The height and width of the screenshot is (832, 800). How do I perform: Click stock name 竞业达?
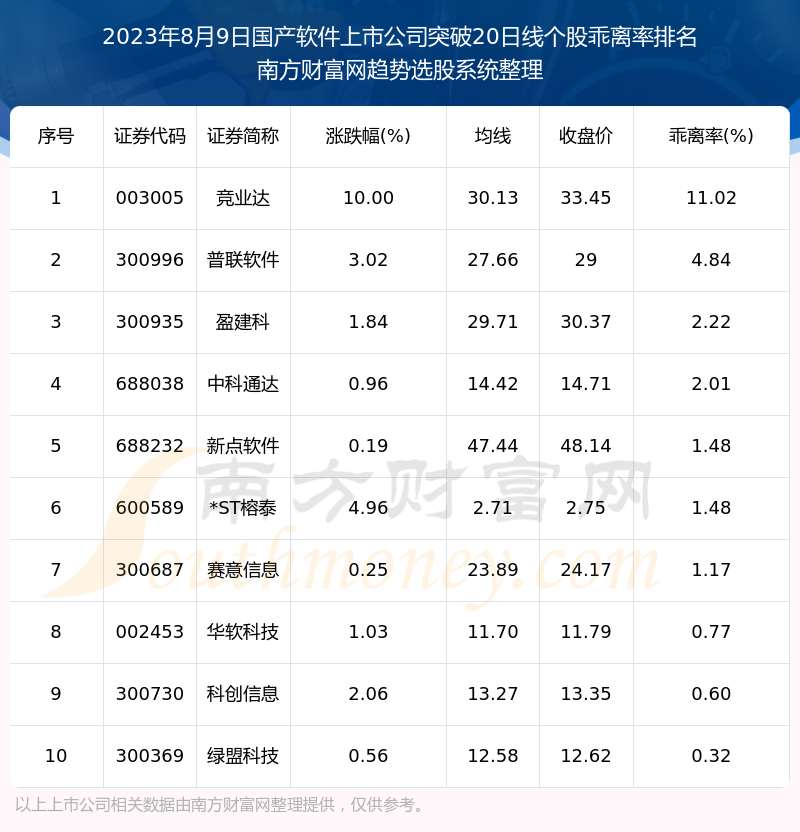[243, 198]
